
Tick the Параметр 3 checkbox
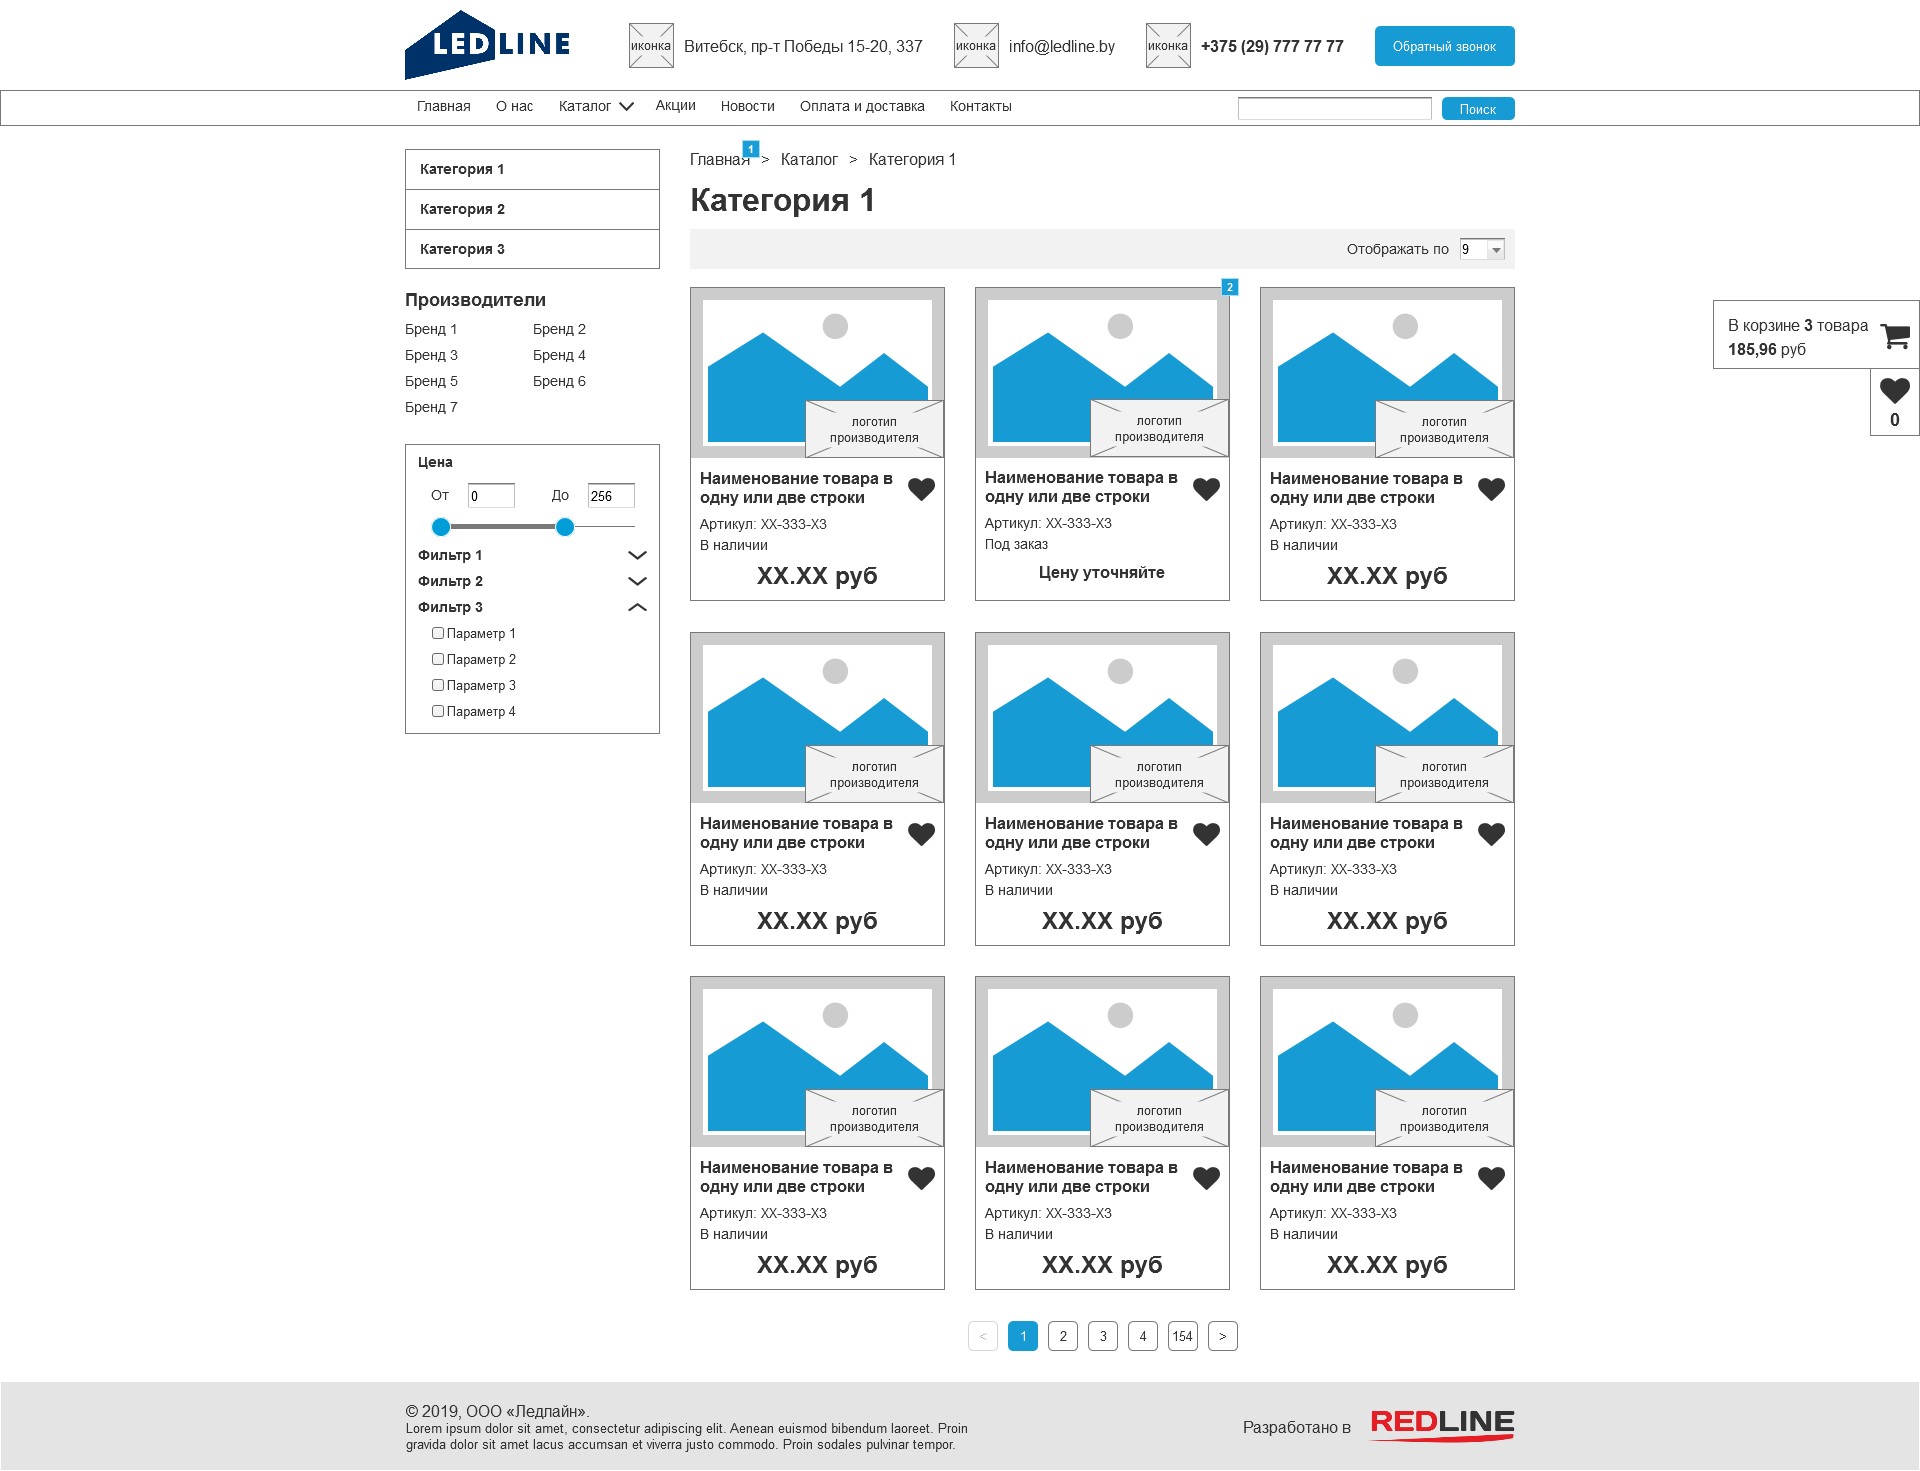(x=438, y=685)
